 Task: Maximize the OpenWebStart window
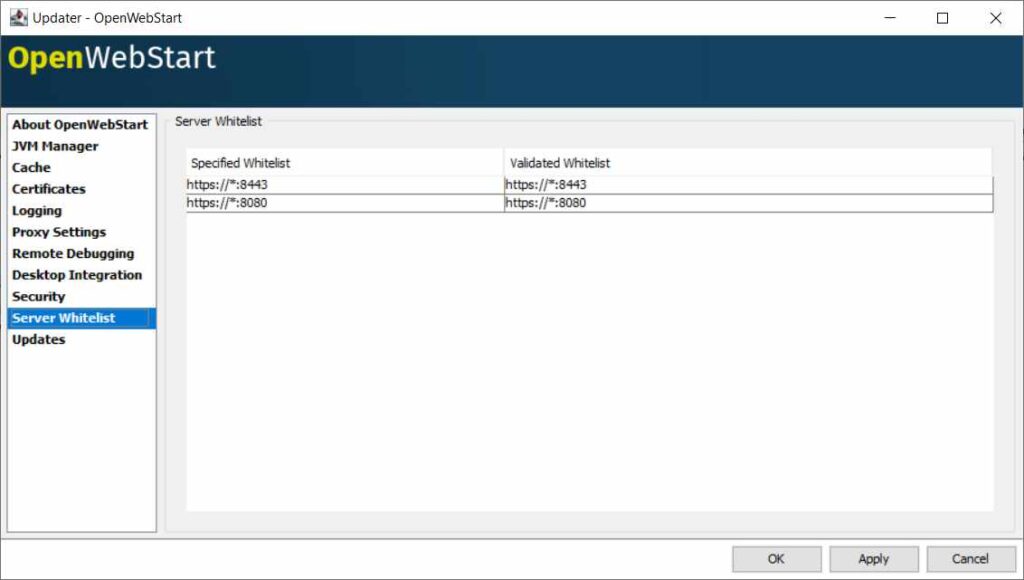point(942,18)
